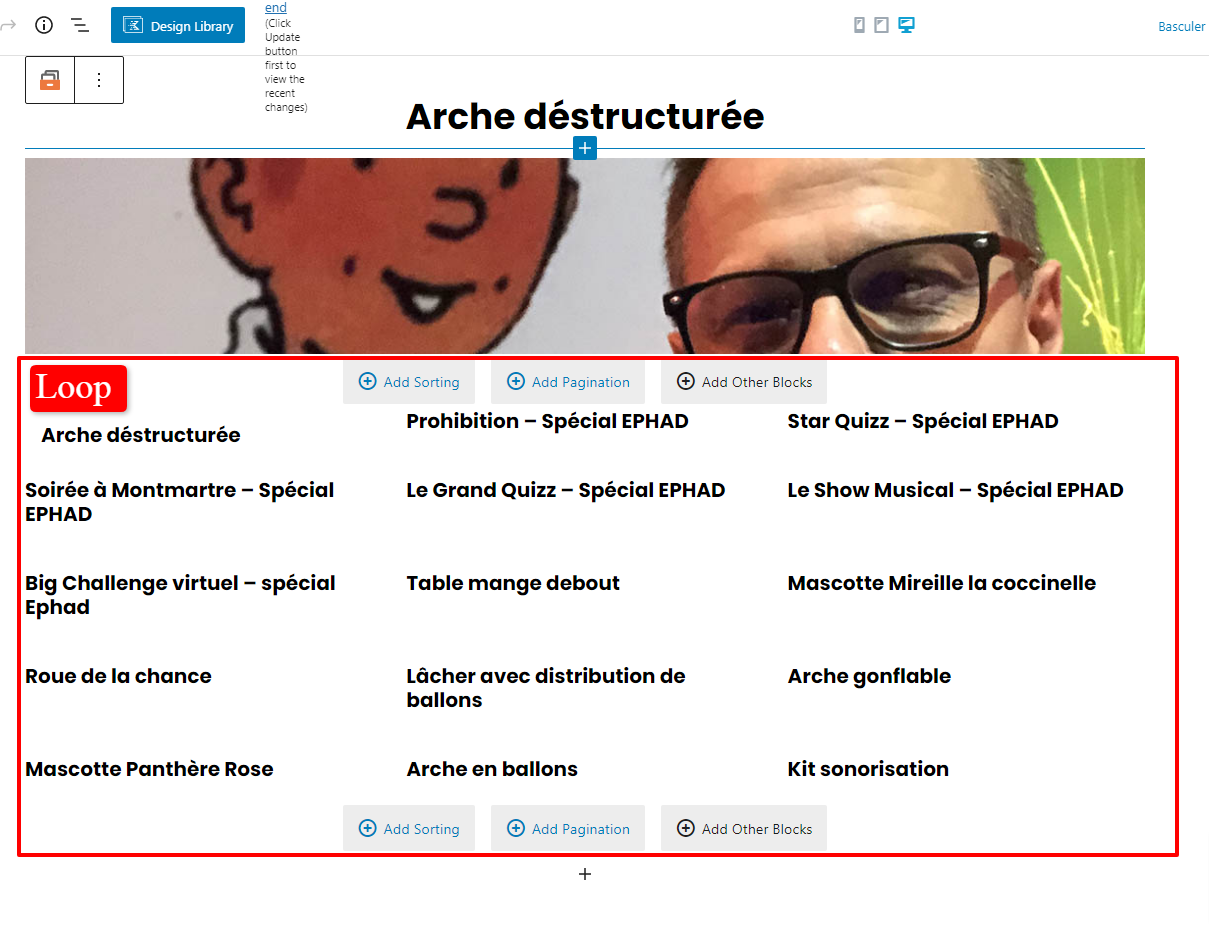Click the 'end' link
Viewport: 1209px width, 941px height.
276,7
